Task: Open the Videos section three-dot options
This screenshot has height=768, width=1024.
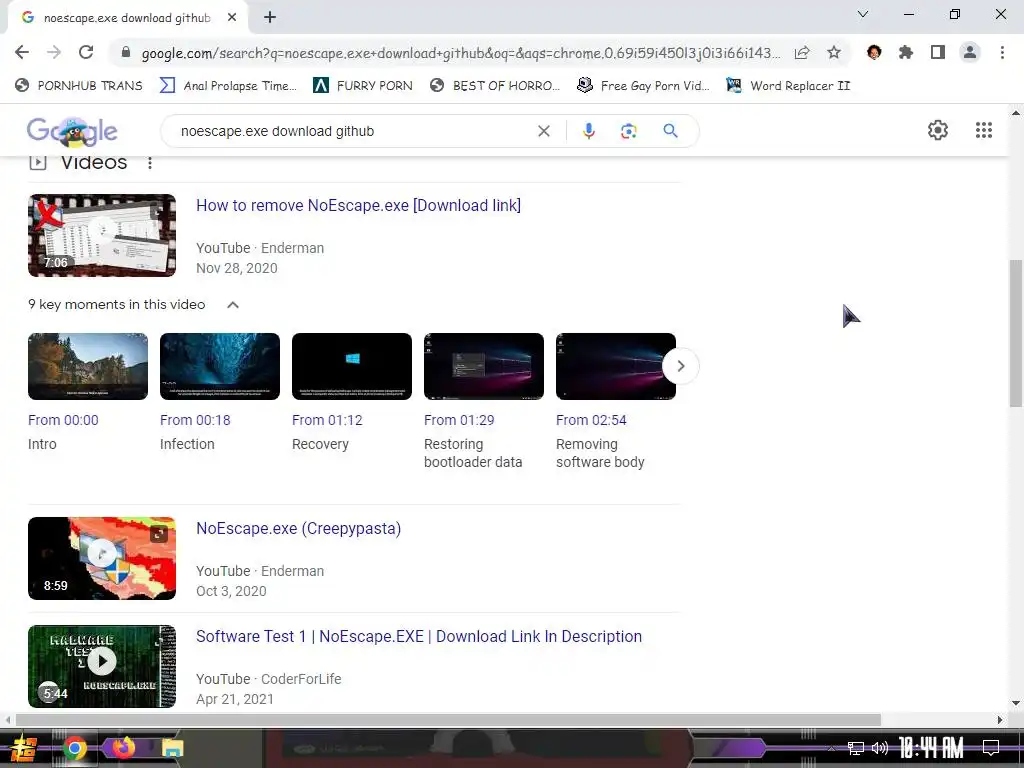Action: click(150, 163)
